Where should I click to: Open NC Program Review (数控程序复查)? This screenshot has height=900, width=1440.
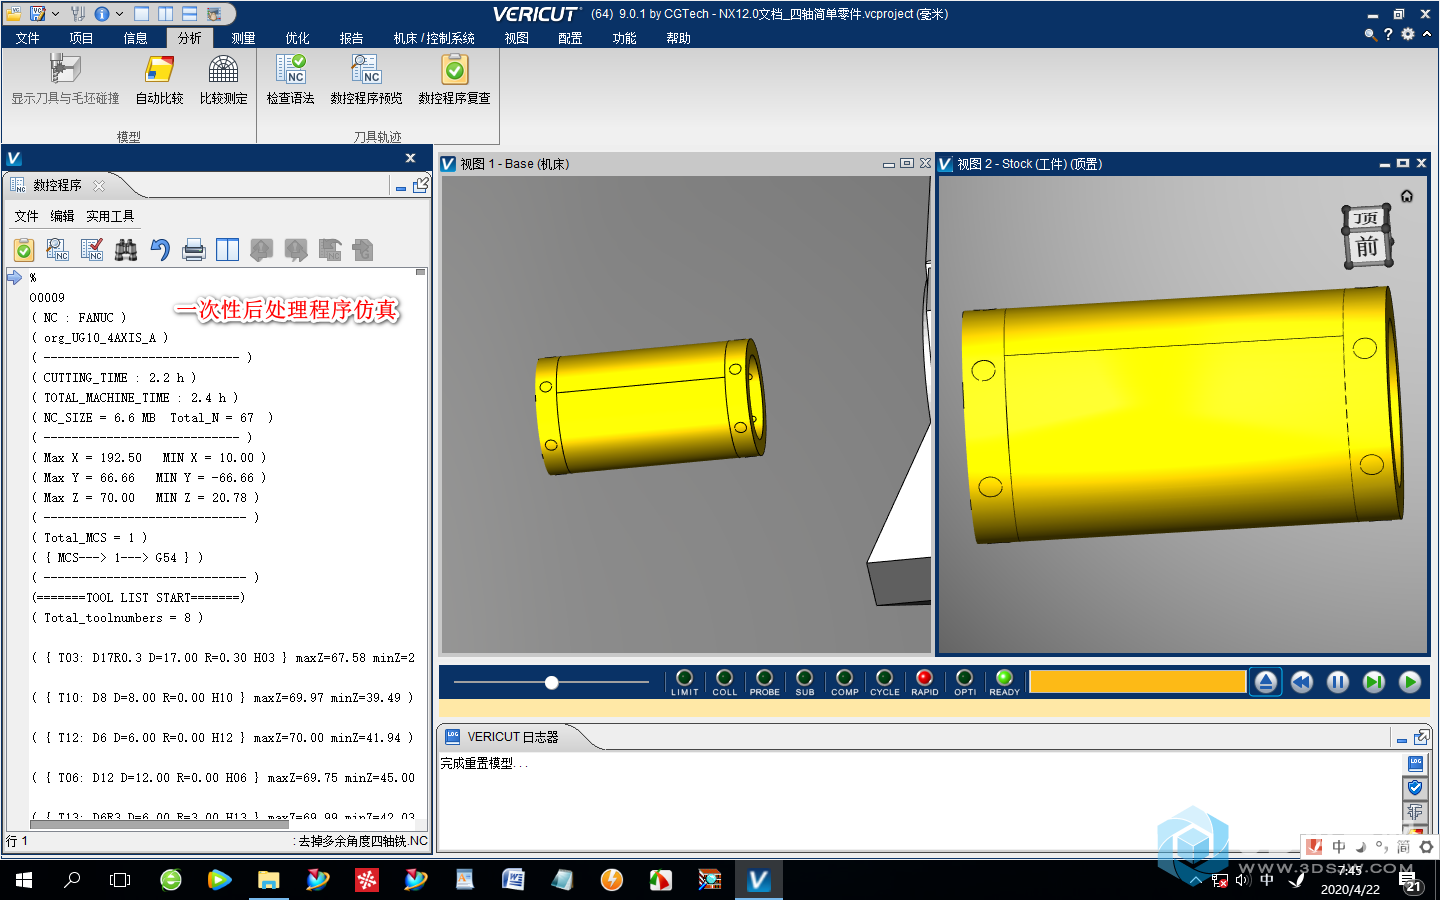tap(454, 70)
